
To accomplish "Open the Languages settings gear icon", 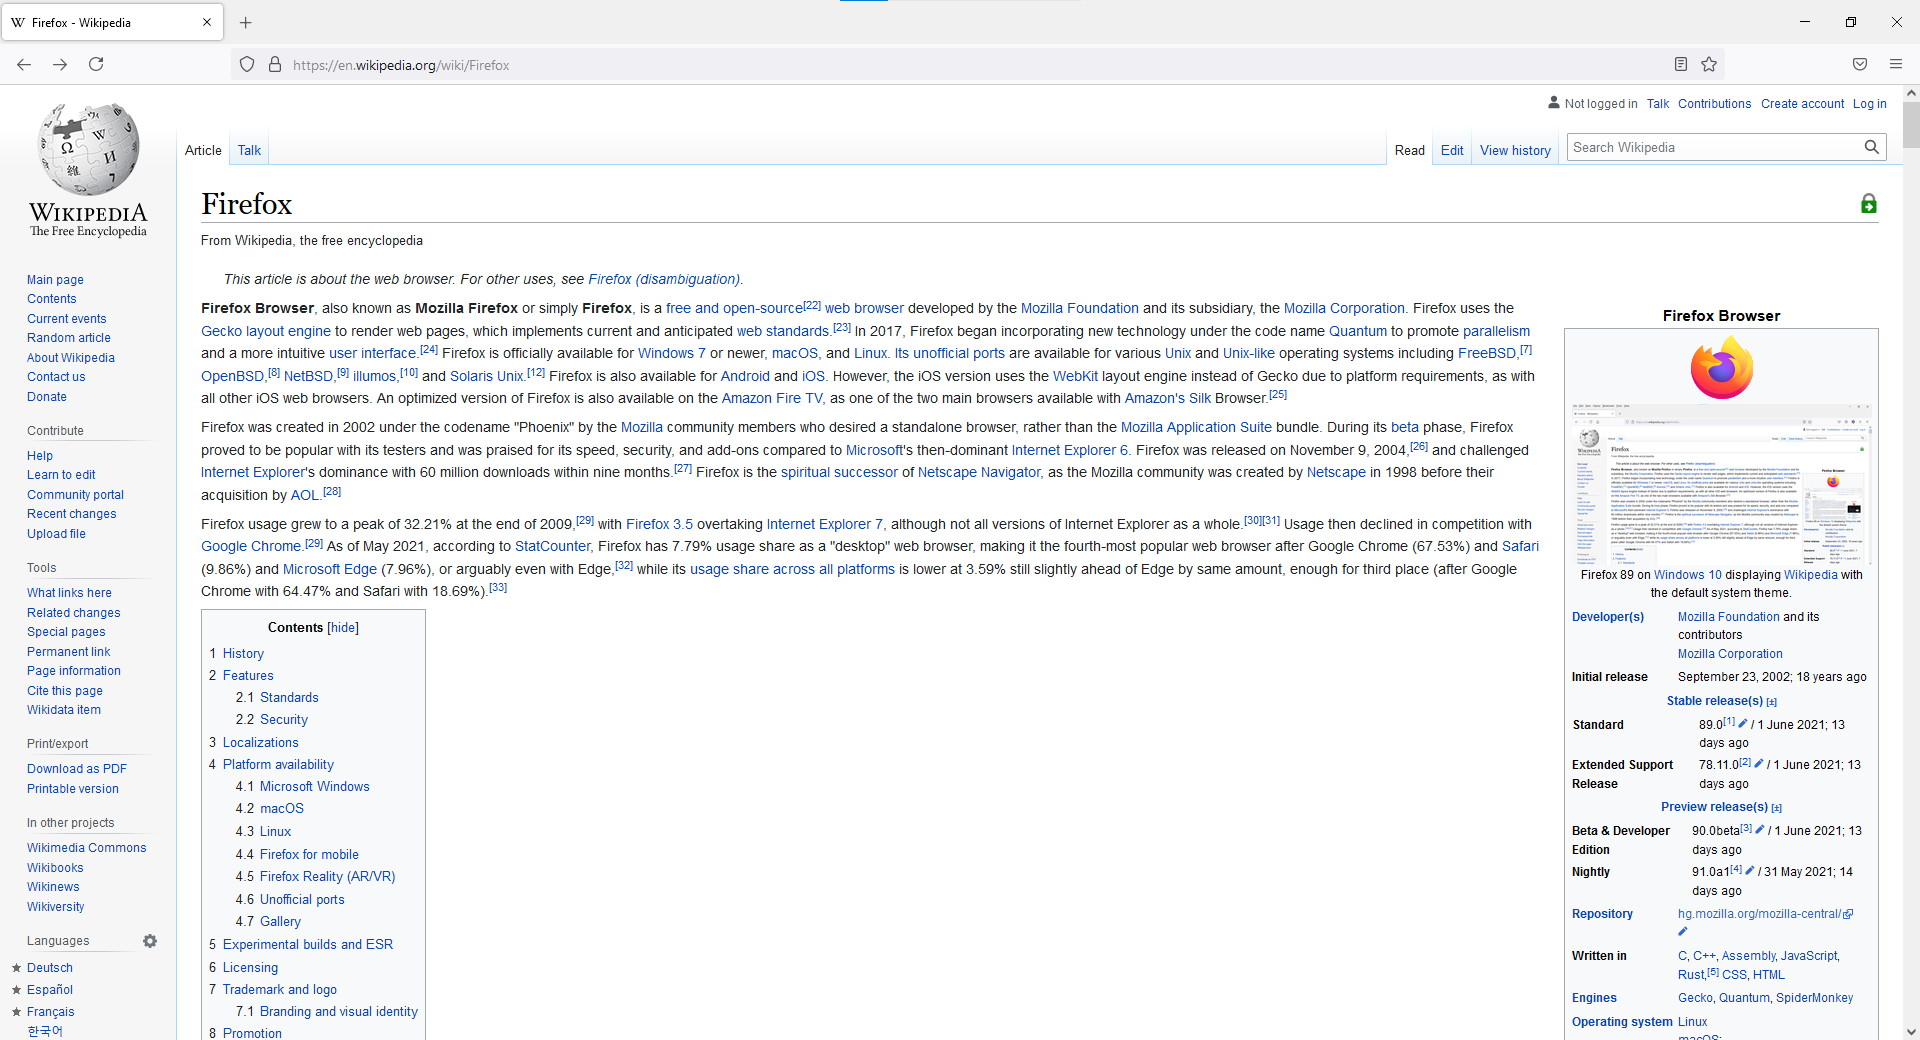I will (x=150, y=941).
